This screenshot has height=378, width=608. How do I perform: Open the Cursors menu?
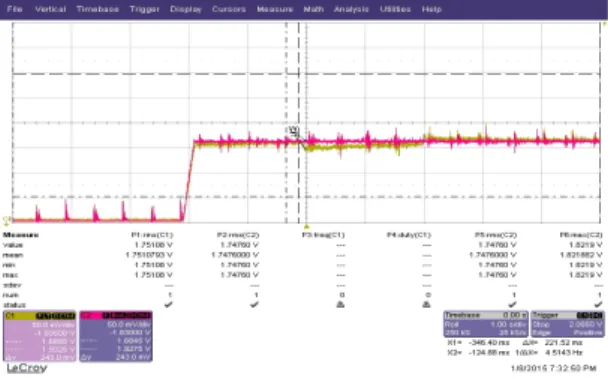(x=229, y=9)
